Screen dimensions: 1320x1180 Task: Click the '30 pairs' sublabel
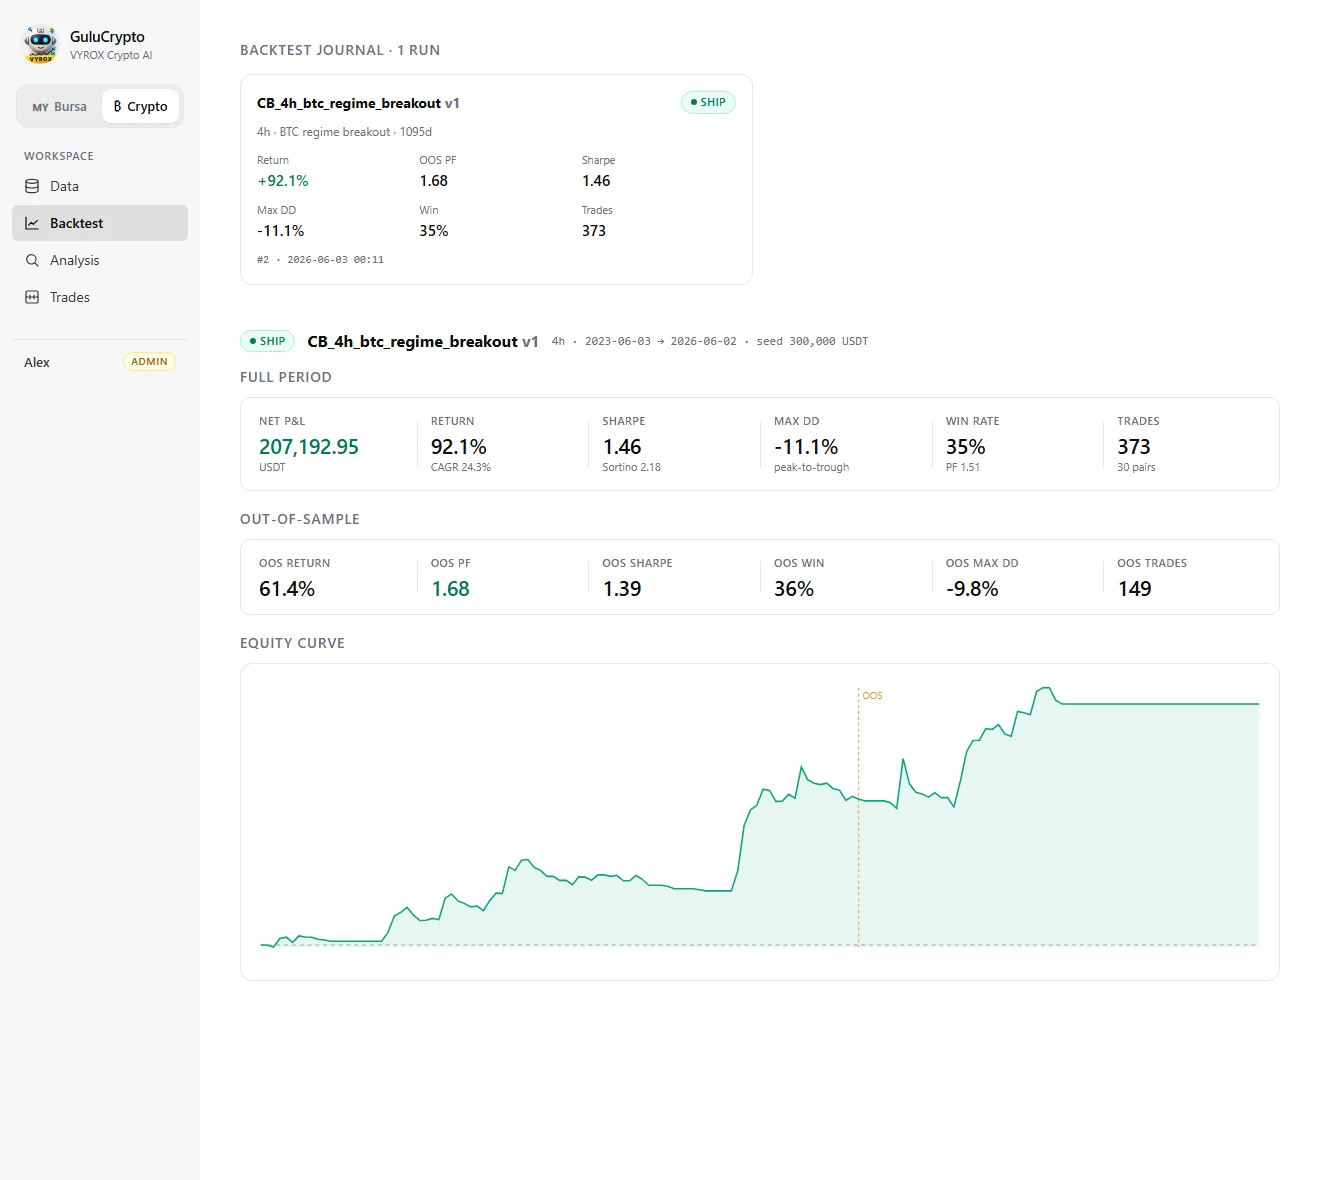click(x=1136, y=467)
